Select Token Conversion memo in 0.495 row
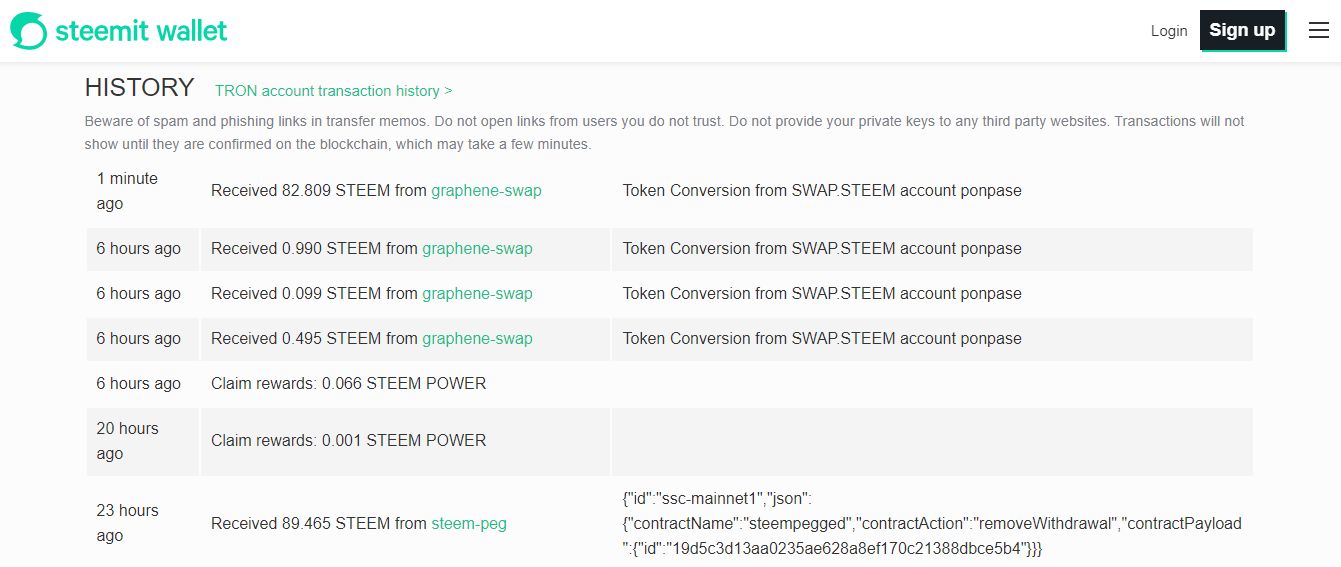 [822, 338]
